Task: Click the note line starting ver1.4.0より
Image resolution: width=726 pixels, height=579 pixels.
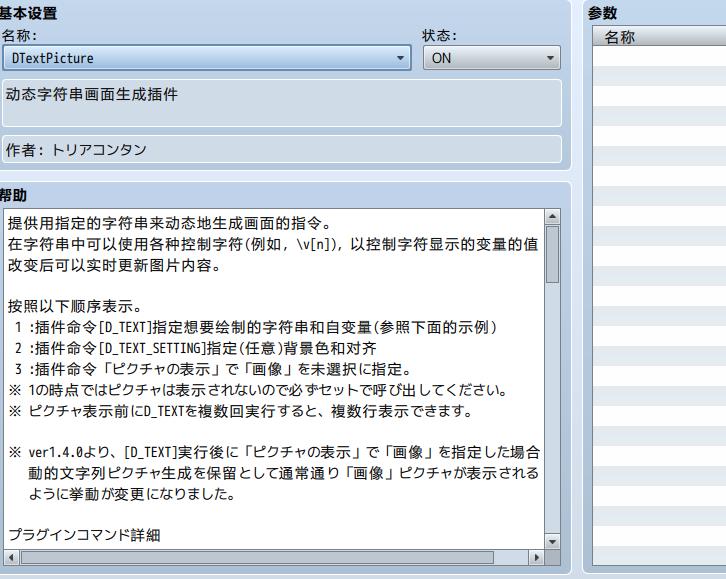Action: click(x=274, y=452)
